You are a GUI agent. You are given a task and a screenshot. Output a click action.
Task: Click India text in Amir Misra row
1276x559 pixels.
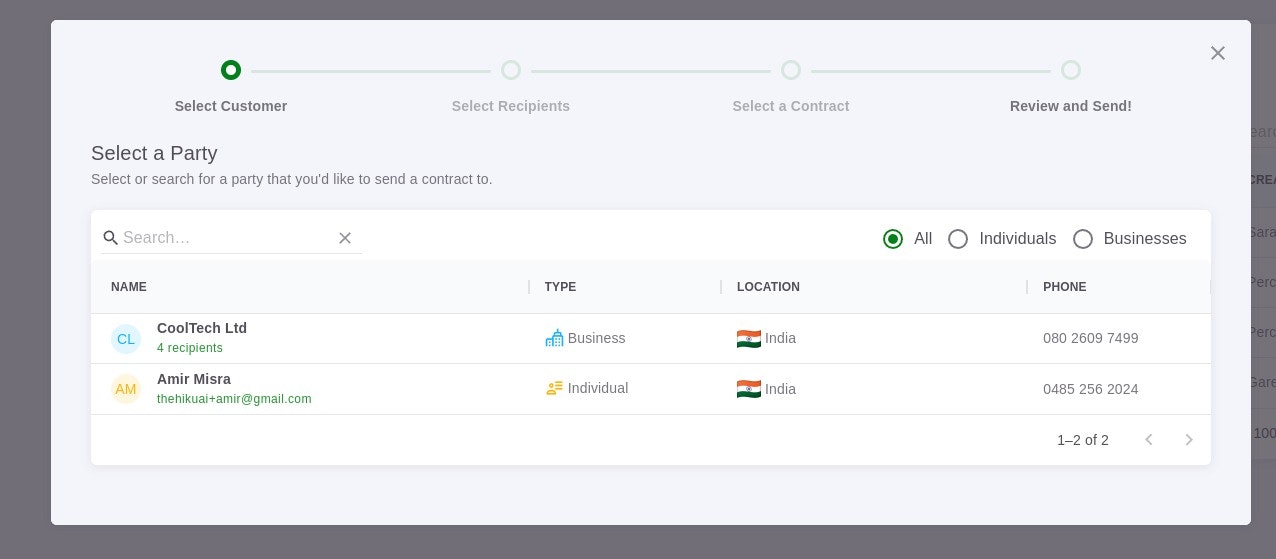point(781,389)
